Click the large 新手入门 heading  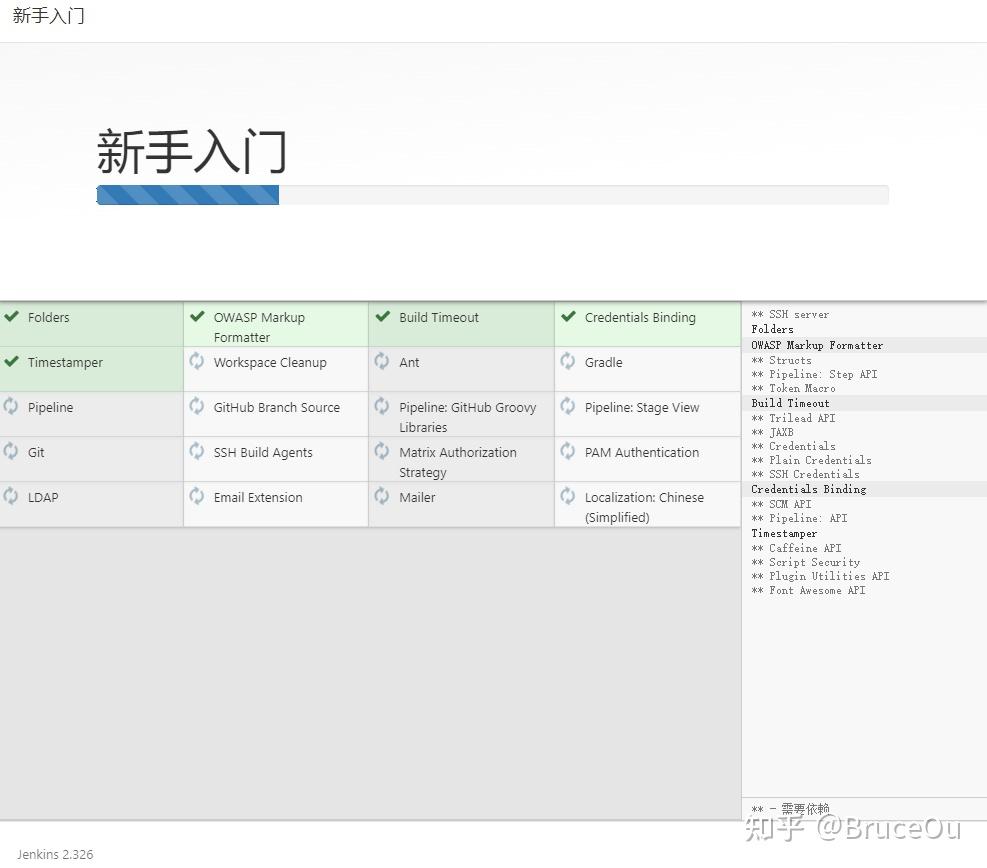pos(191,152)
